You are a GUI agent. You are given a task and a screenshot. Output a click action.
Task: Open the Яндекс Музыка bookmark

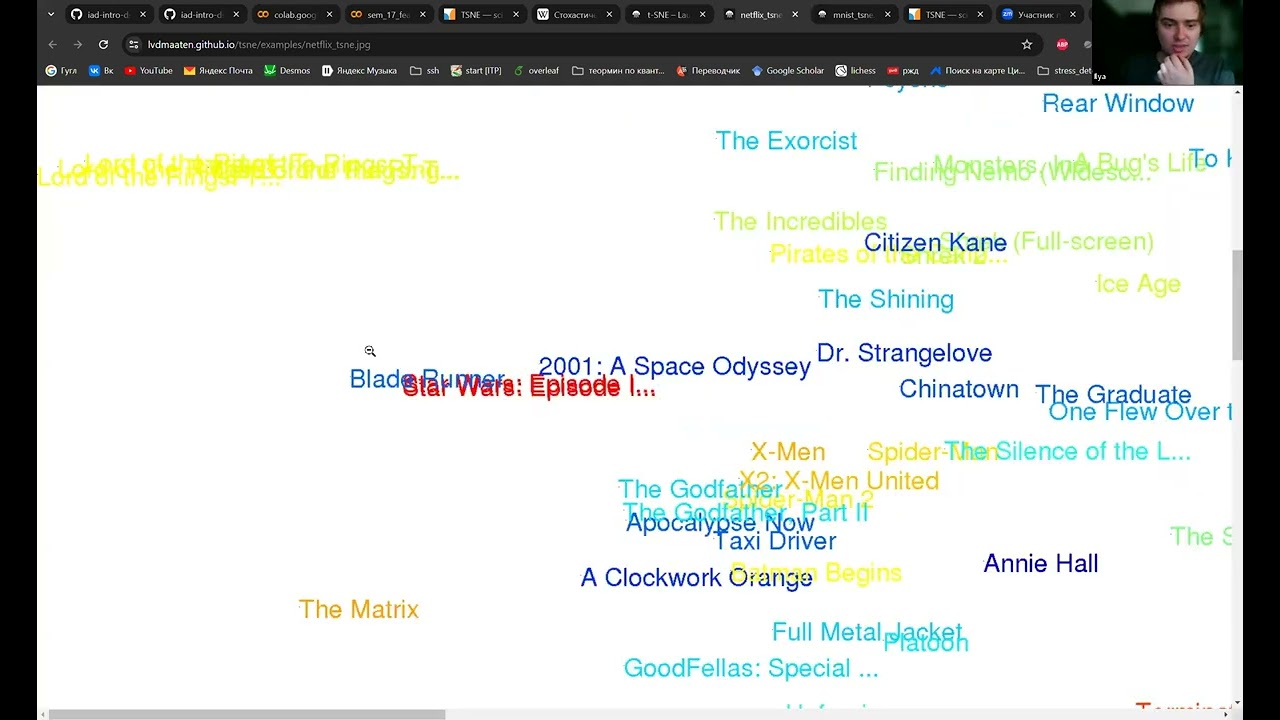[359, 71]
